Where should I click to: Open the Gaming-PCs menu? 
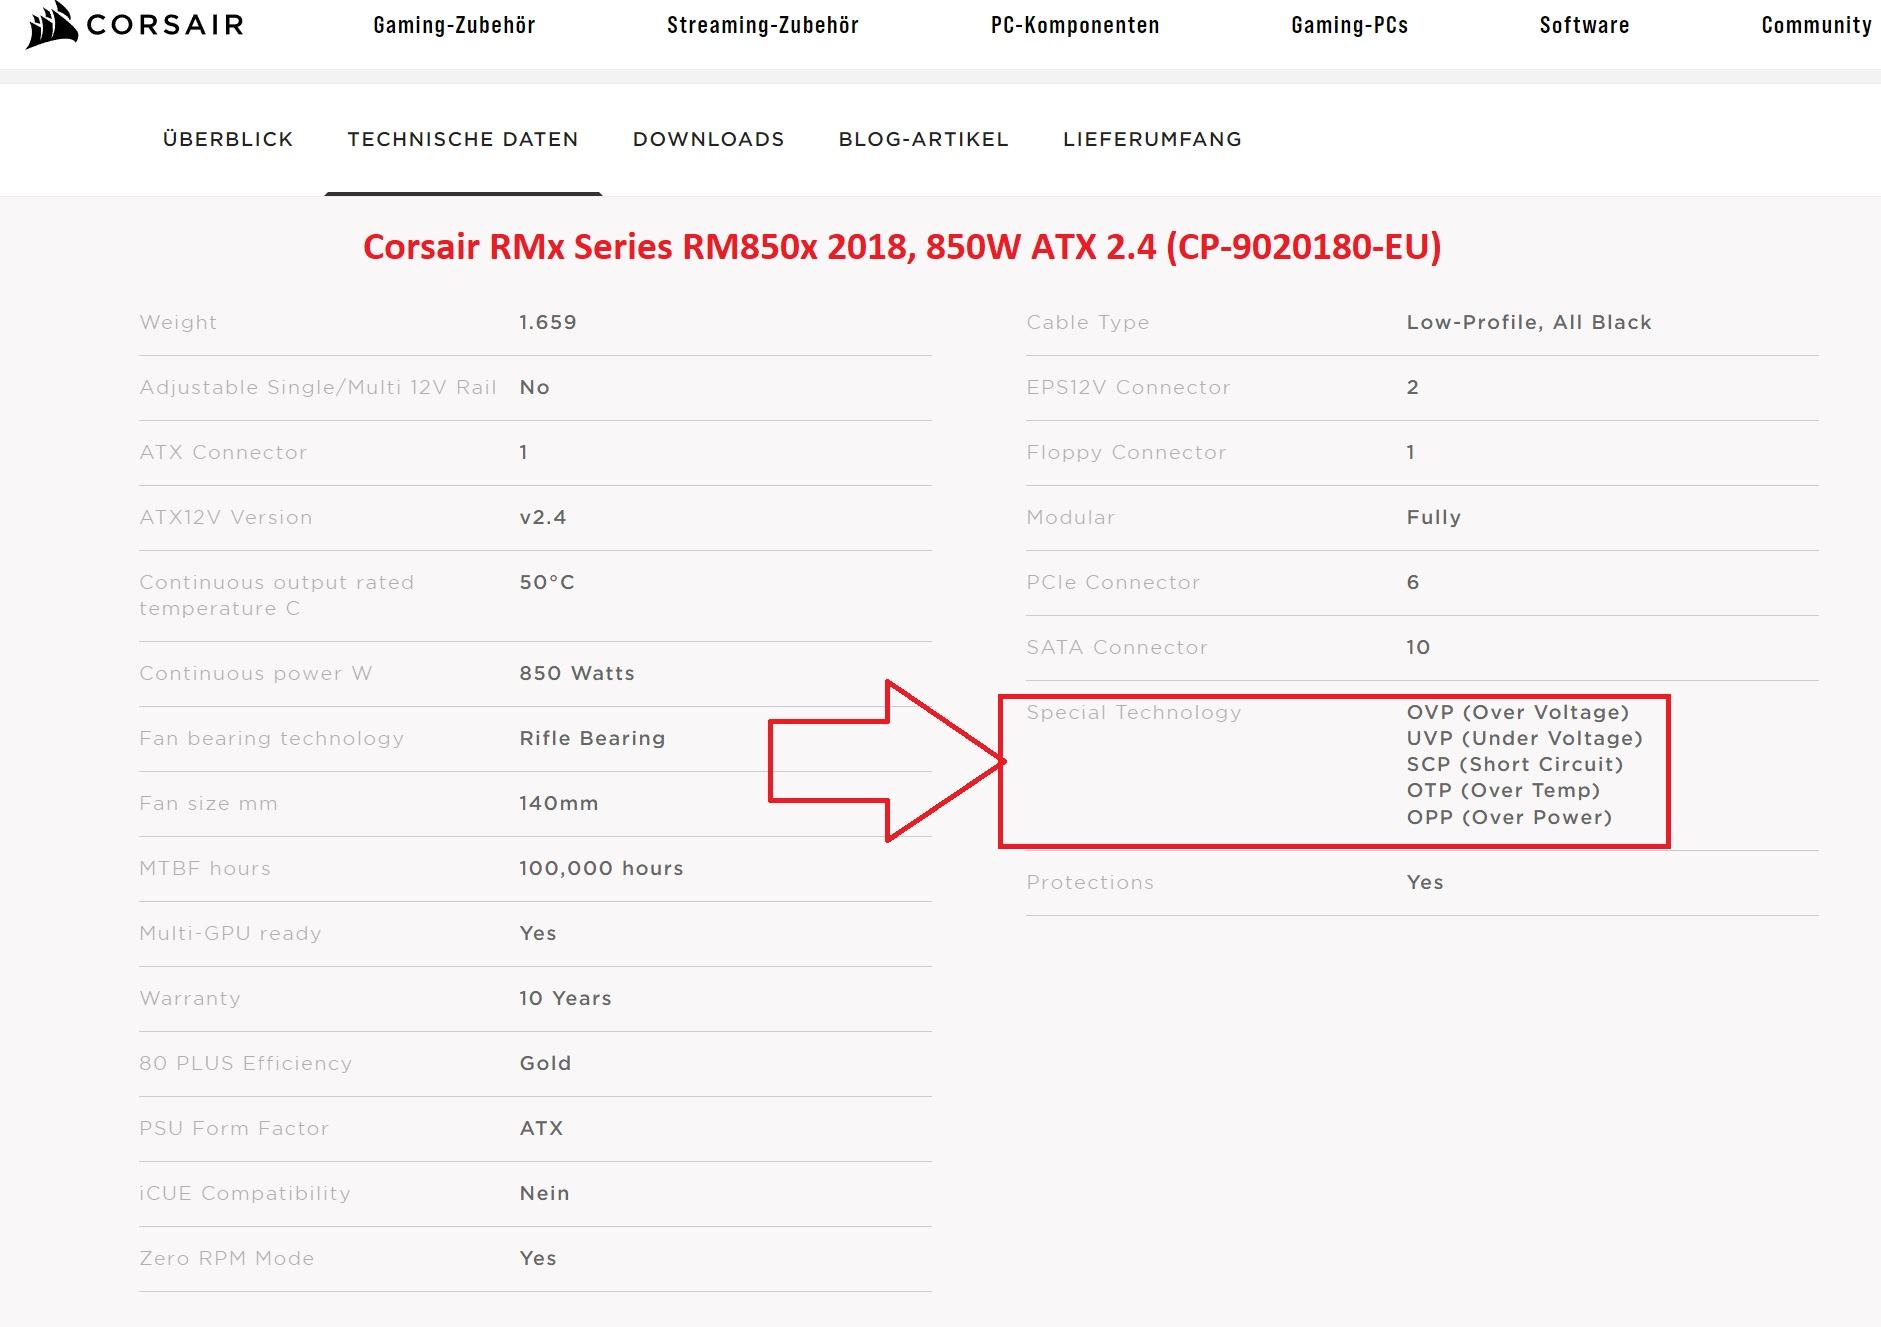(x=1349, y=25)
